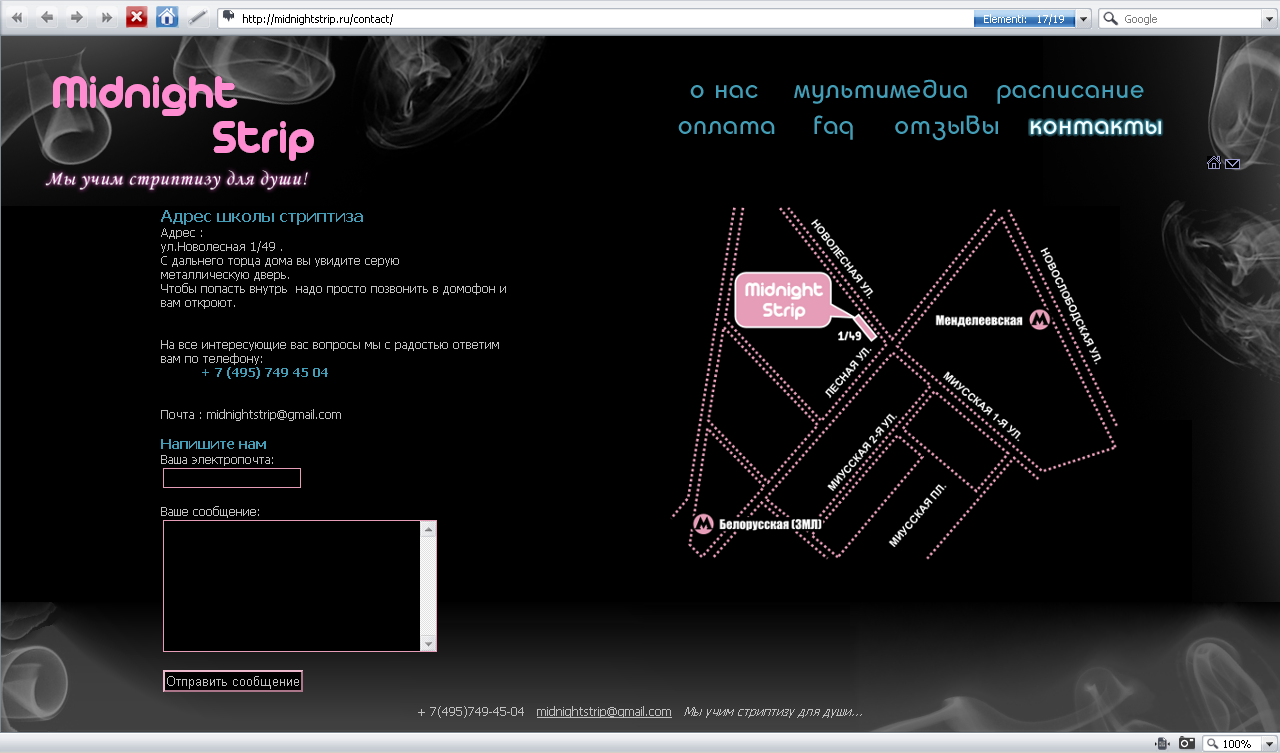
Task: Click the 'Отправить сообщение' button
Action: [x=233, y=681]
